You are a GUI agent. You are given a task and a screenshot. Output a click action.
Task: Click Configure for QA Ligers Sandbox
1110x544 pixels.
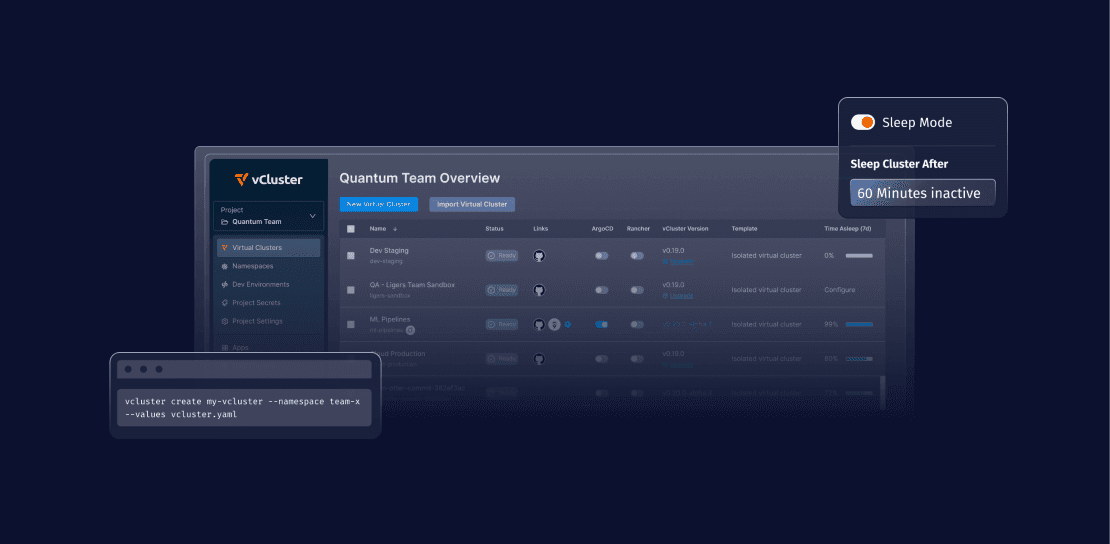point(840,290)
